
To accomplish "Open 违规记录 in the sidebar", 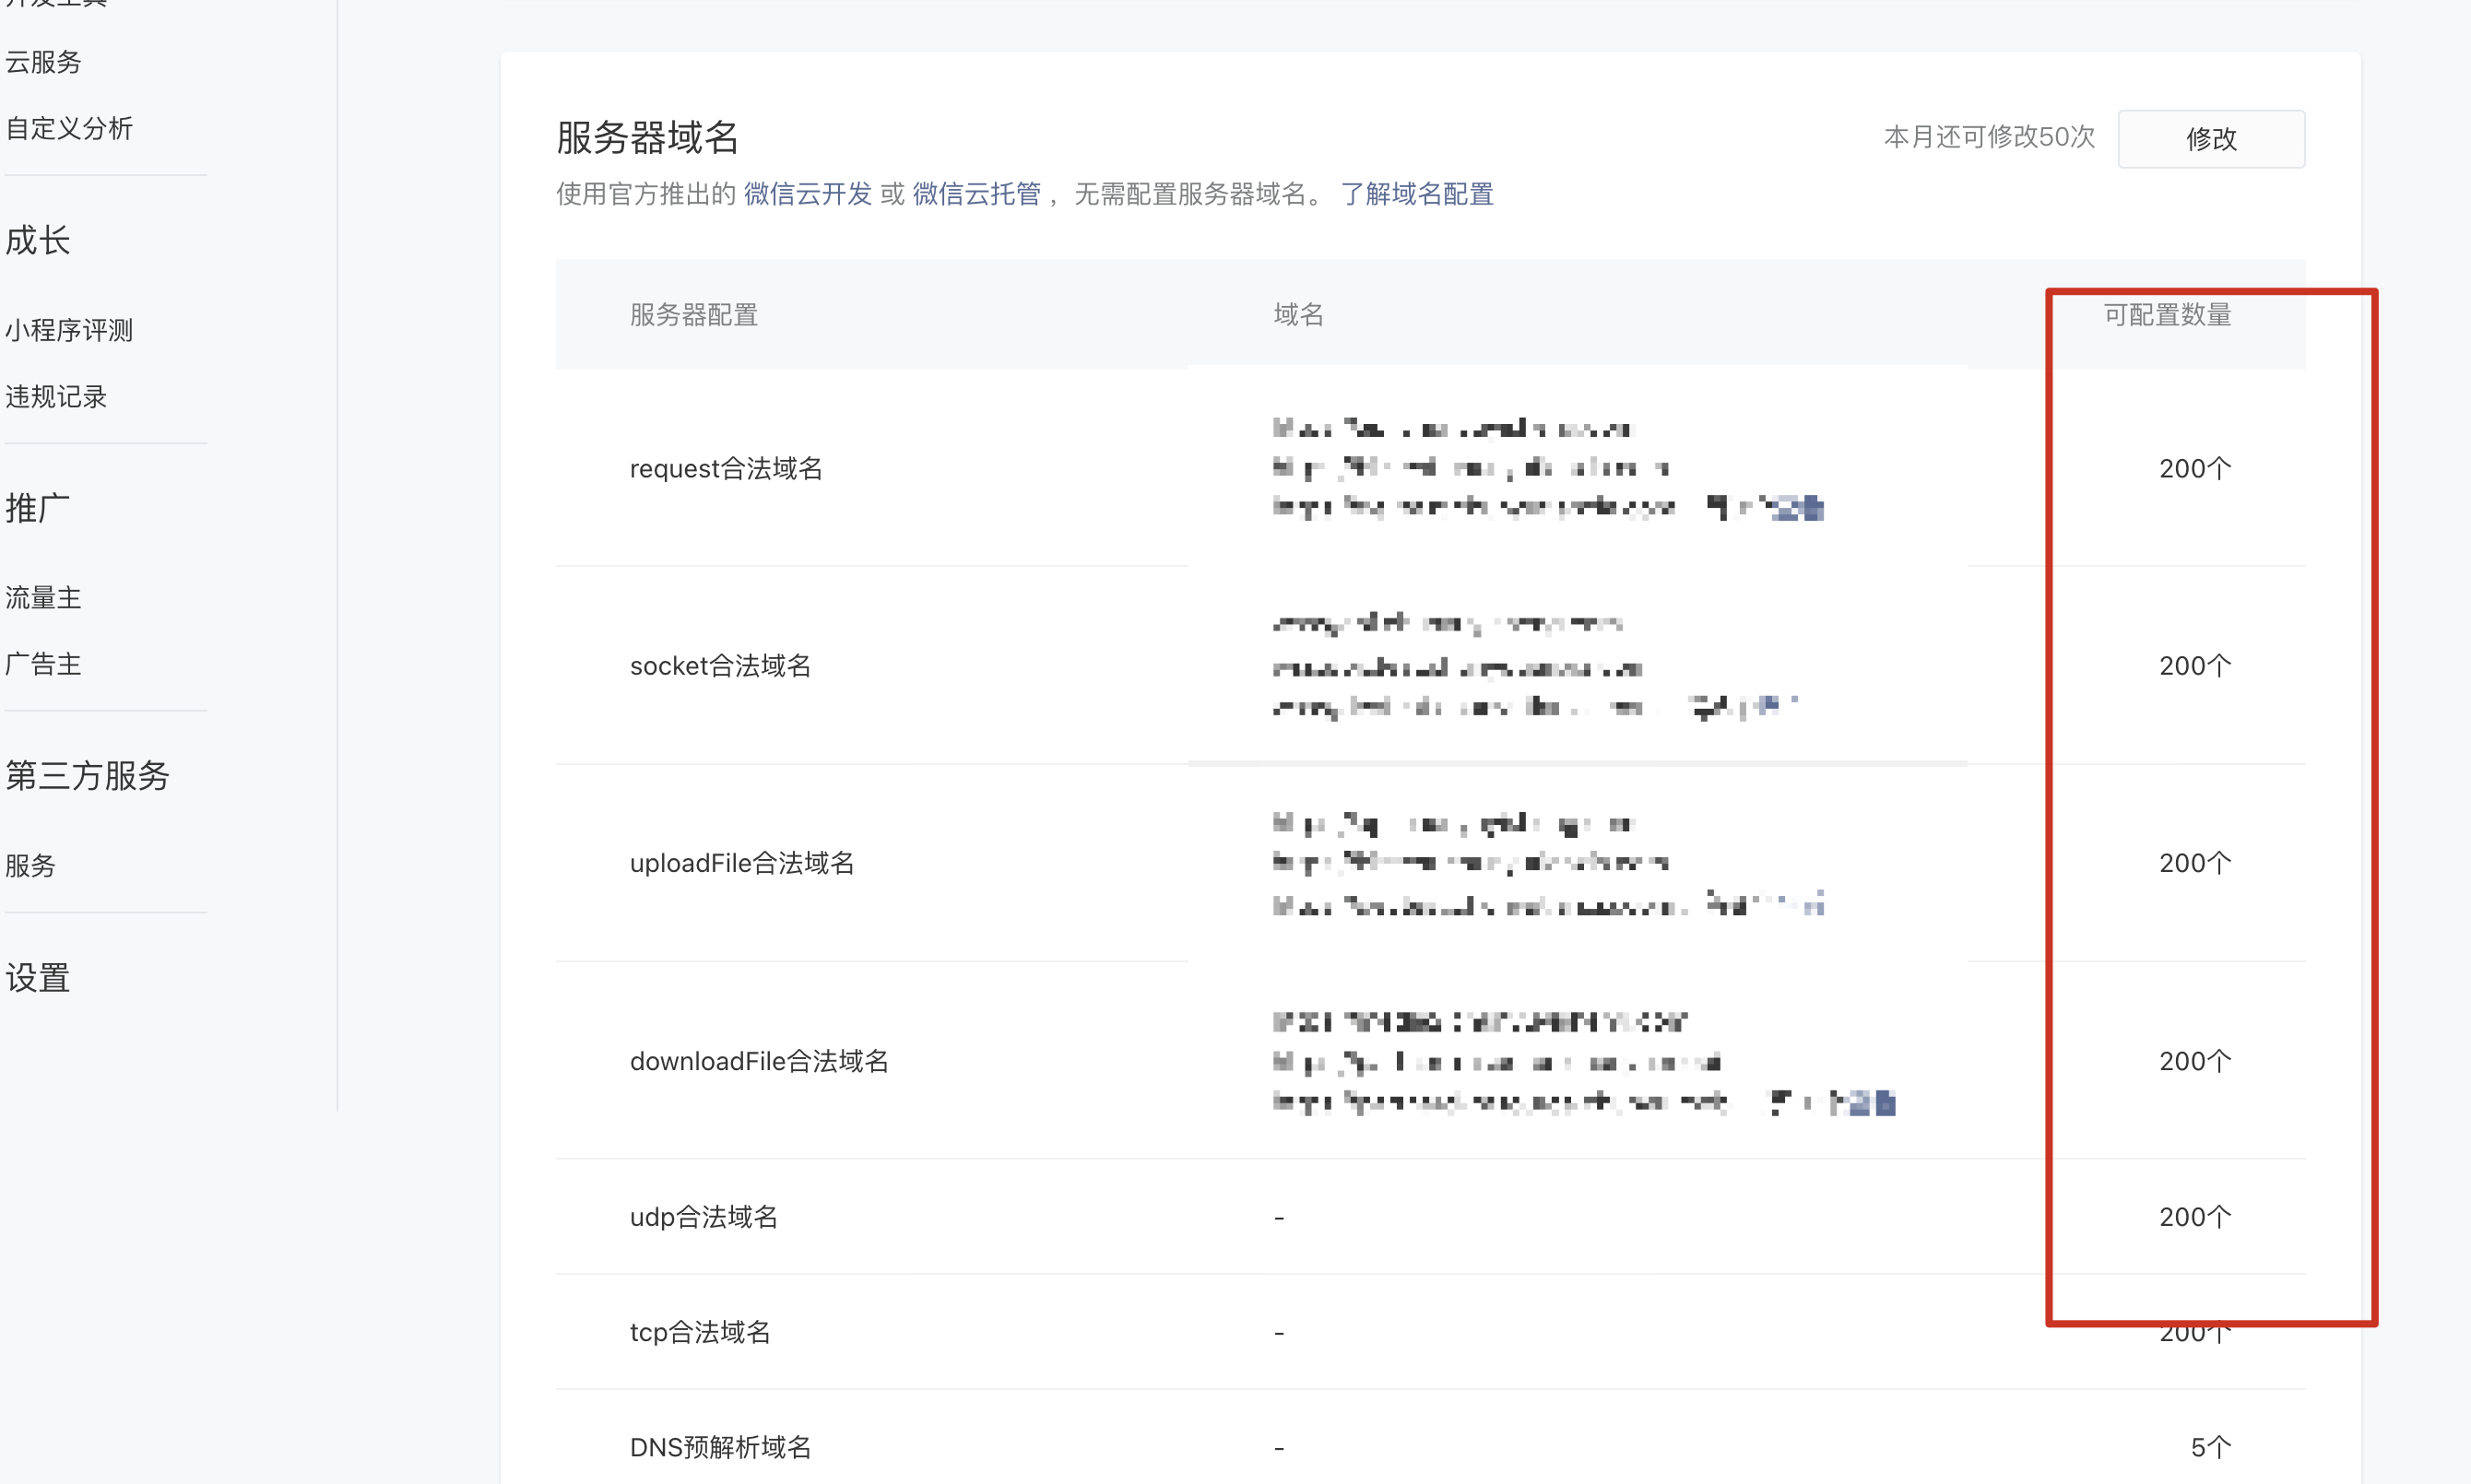I will point(56,397).
